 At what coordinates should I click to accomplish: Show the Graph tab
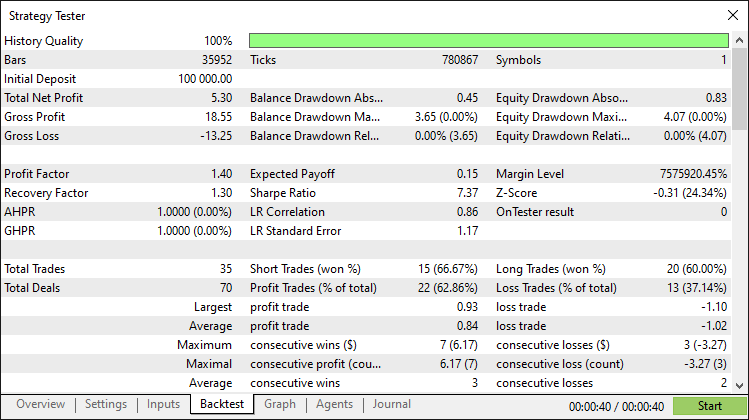[280, 404]
